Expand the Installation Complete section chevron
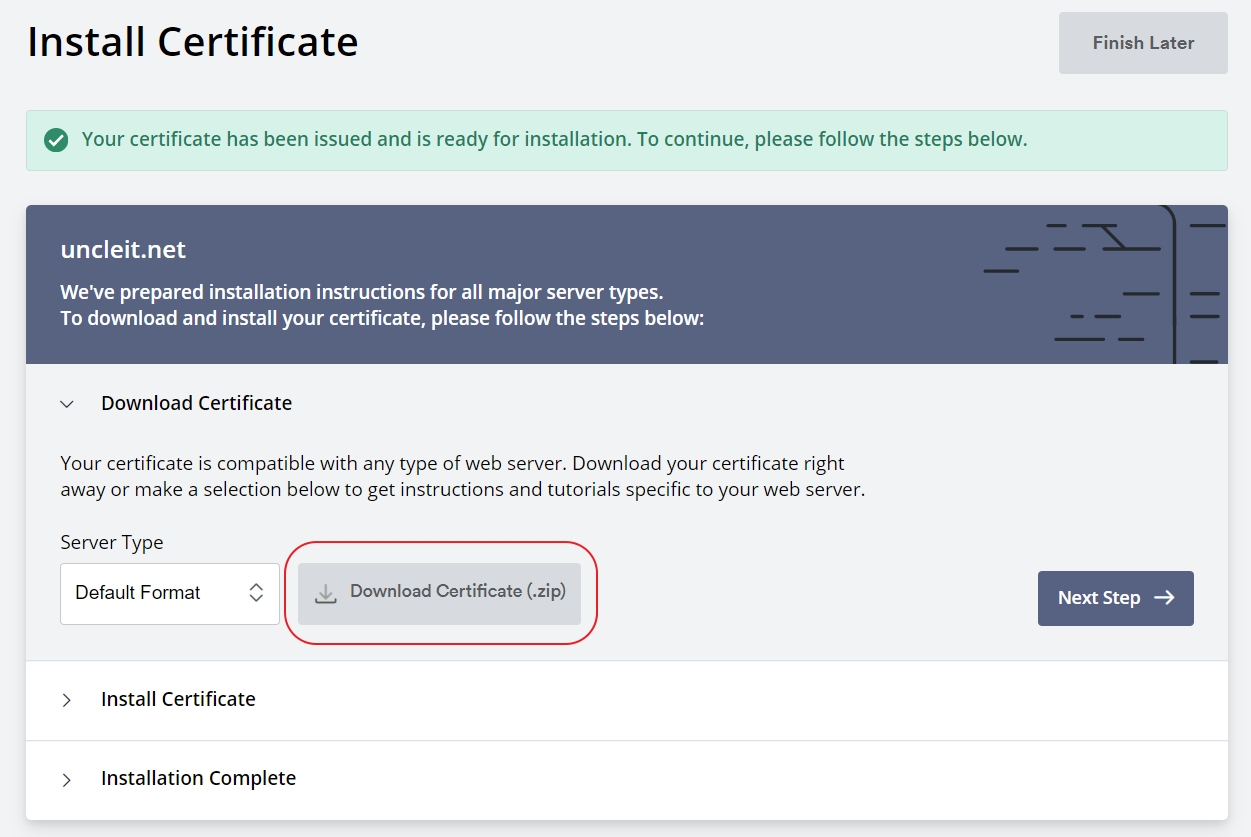 pyautogui.click(x=67, y=780)
